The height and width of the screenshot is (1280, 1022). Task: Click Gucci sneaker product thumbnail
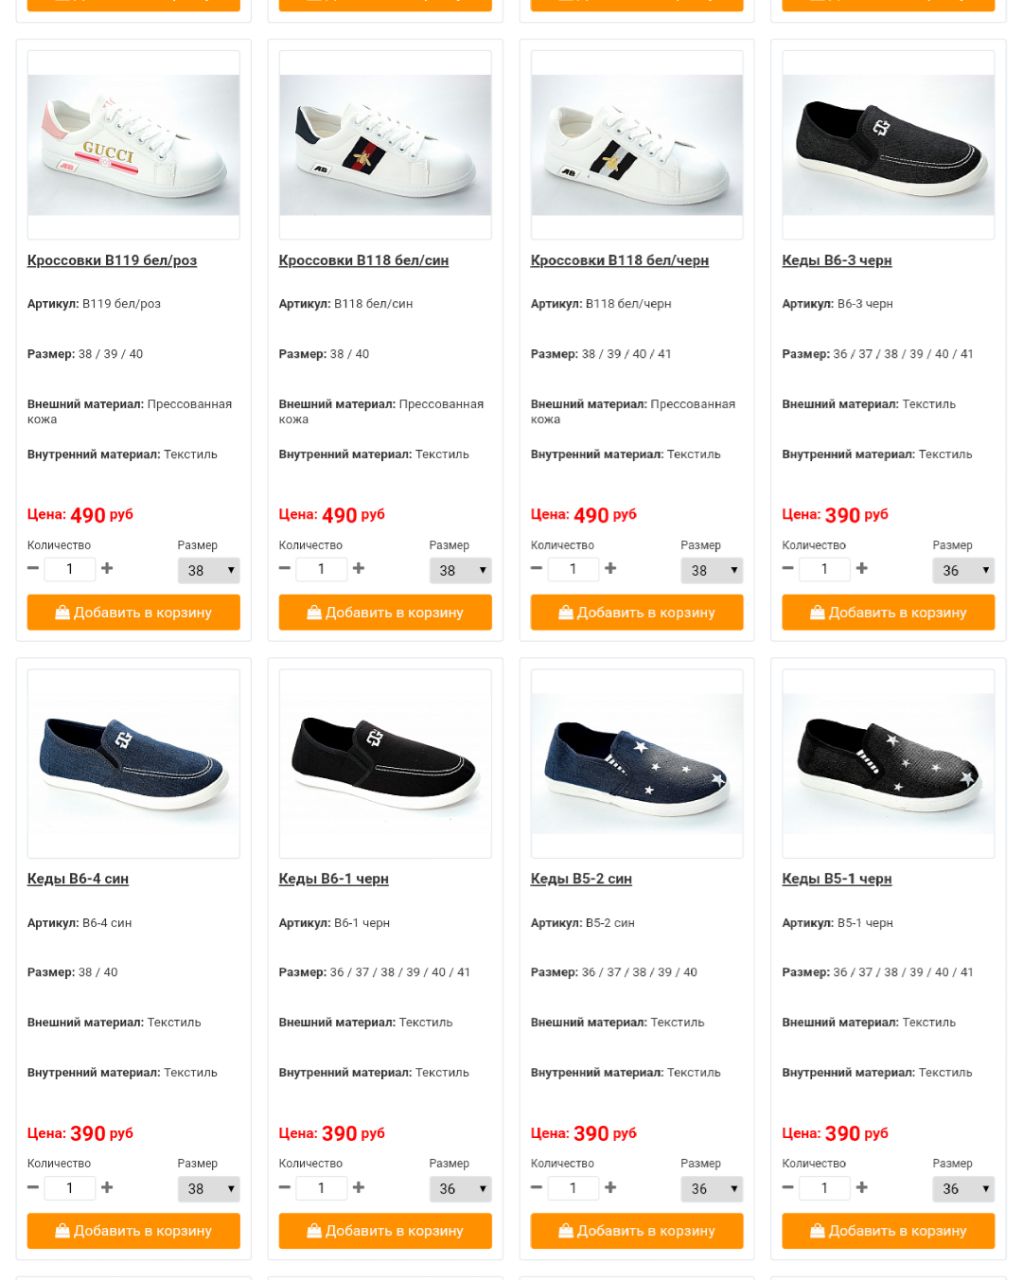point(133,145)
